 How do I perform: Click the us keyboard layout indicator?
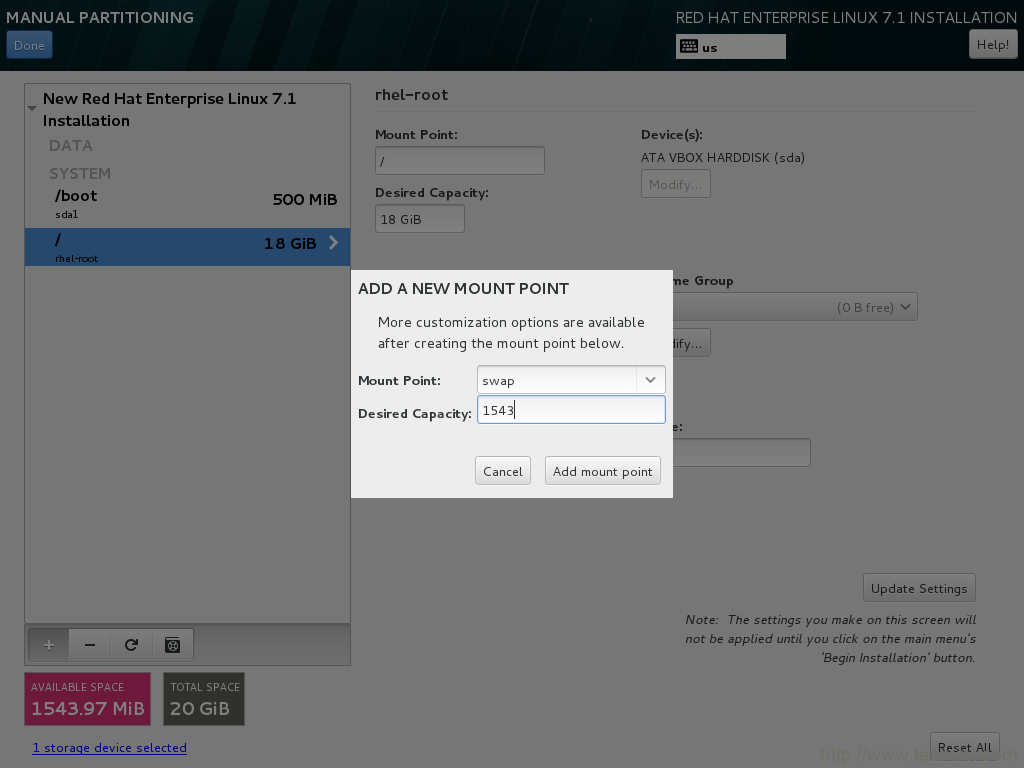click(x=731, y=46)
